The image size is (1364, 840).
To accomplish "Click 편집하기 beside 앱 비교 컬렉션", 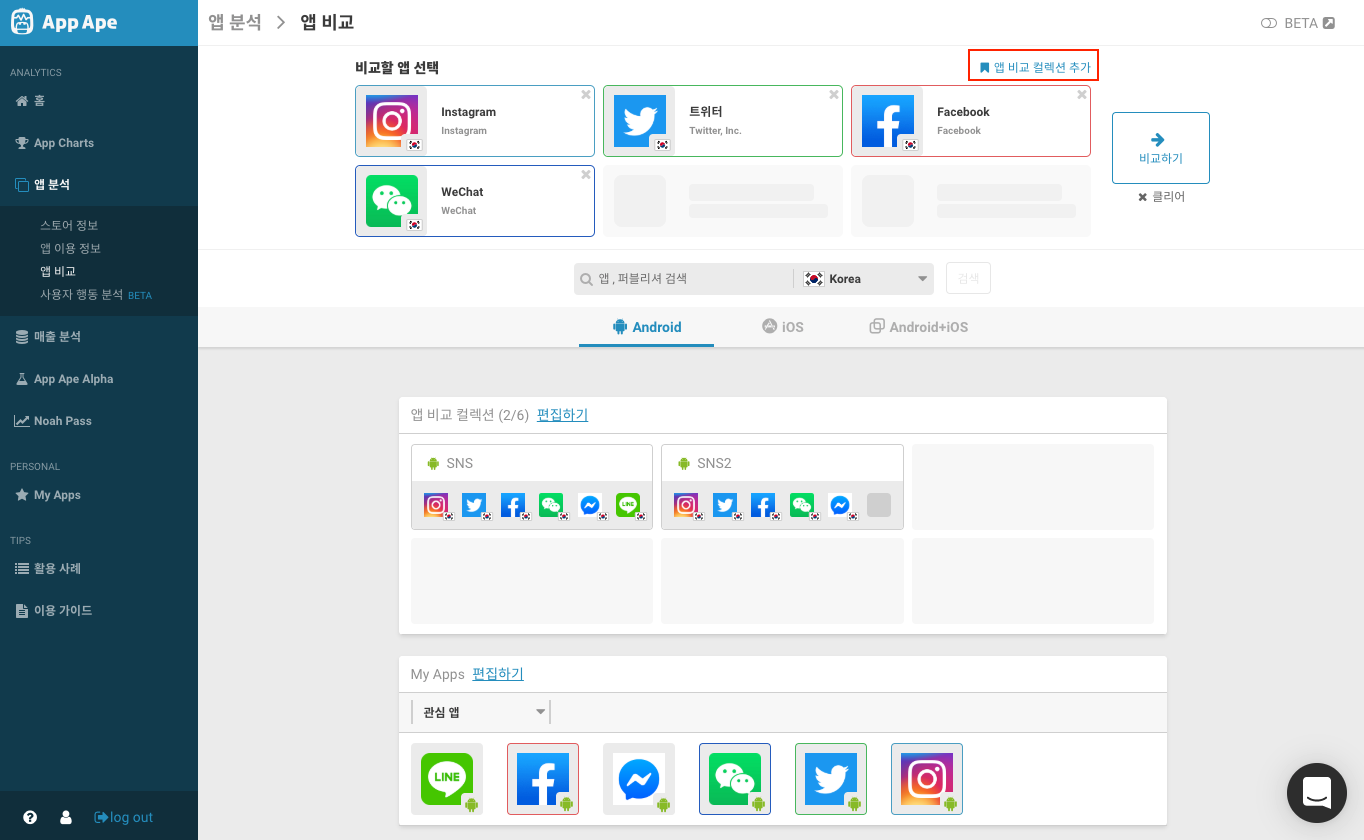I will coord(562,415).
